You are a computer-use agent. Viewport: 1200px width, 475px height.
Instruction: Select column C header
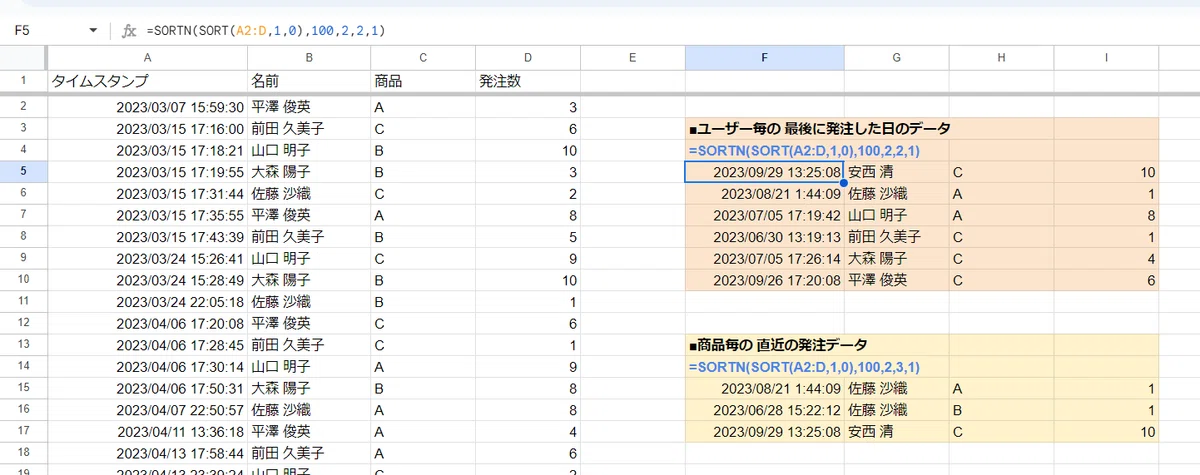coord(423,59)
